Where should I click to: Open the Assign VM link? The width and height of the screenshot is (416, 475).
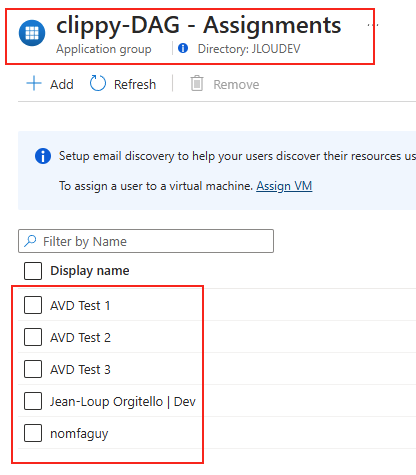[x=284, y=186]
